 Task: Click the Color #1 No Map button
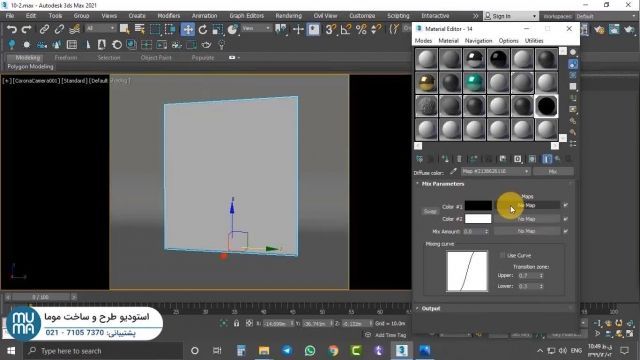(x=527, y=205)
